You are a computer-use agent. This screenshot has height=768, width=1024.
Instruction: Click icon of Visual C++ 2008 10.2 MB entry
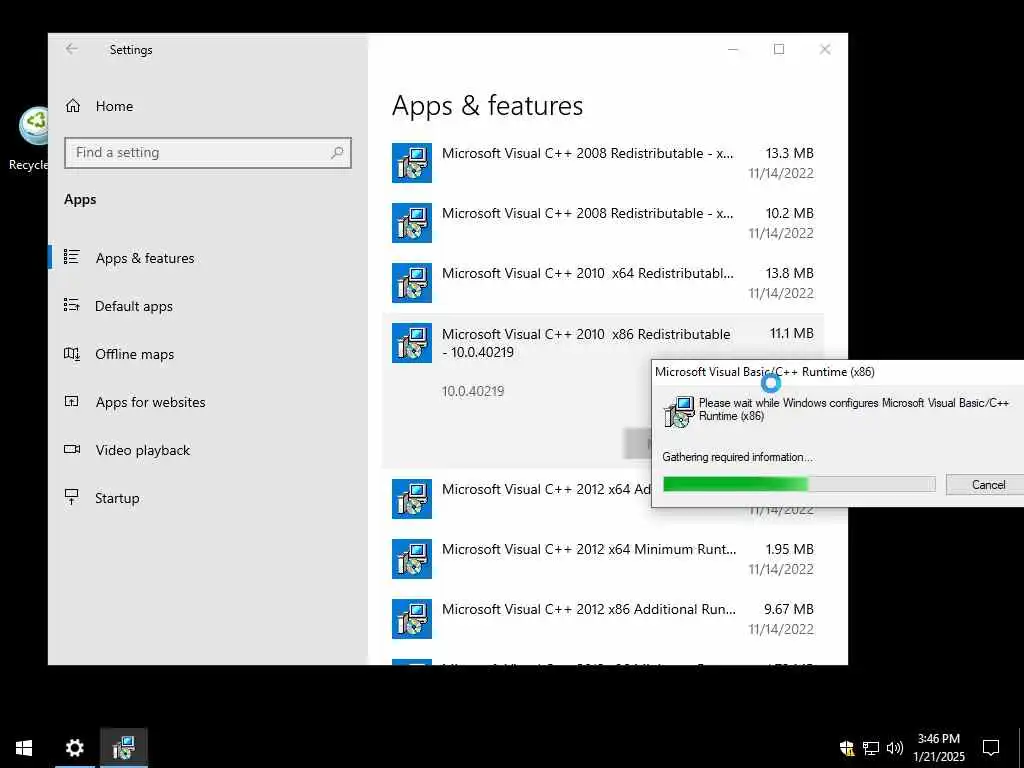(x=412, y=223)
